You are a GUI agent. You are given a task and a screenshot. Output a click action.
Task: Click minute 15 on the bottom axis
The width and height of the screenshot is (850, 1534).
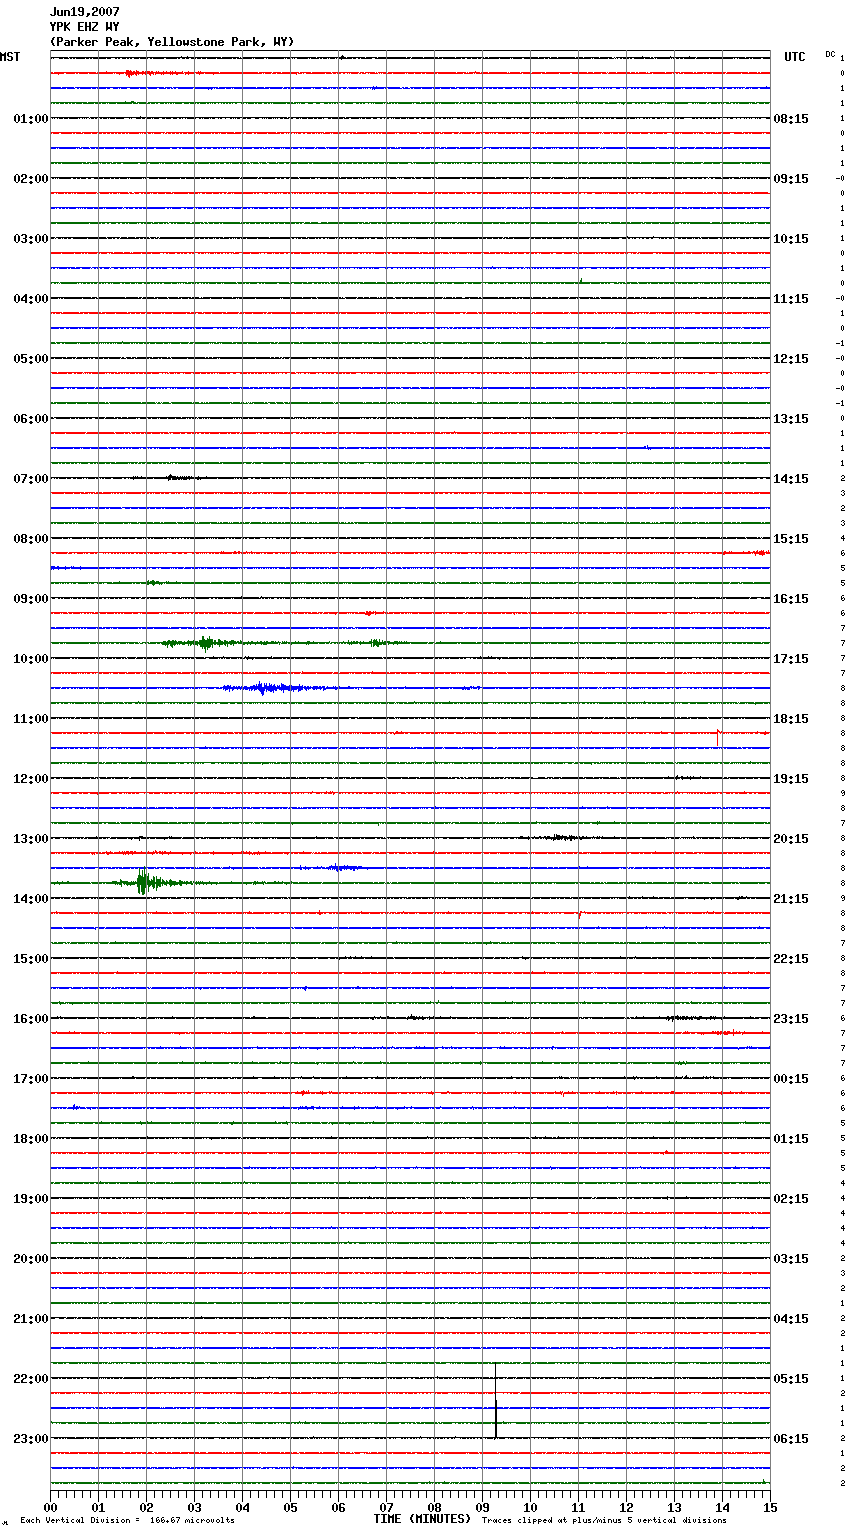tap(770, 1507)
